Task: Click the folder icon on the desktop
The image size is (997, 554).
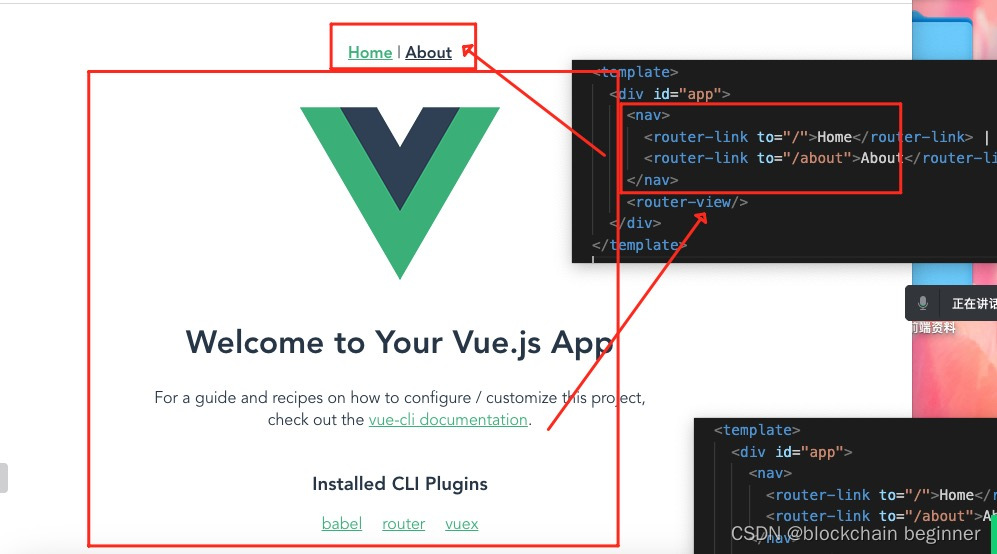Action: click(942, 38)
